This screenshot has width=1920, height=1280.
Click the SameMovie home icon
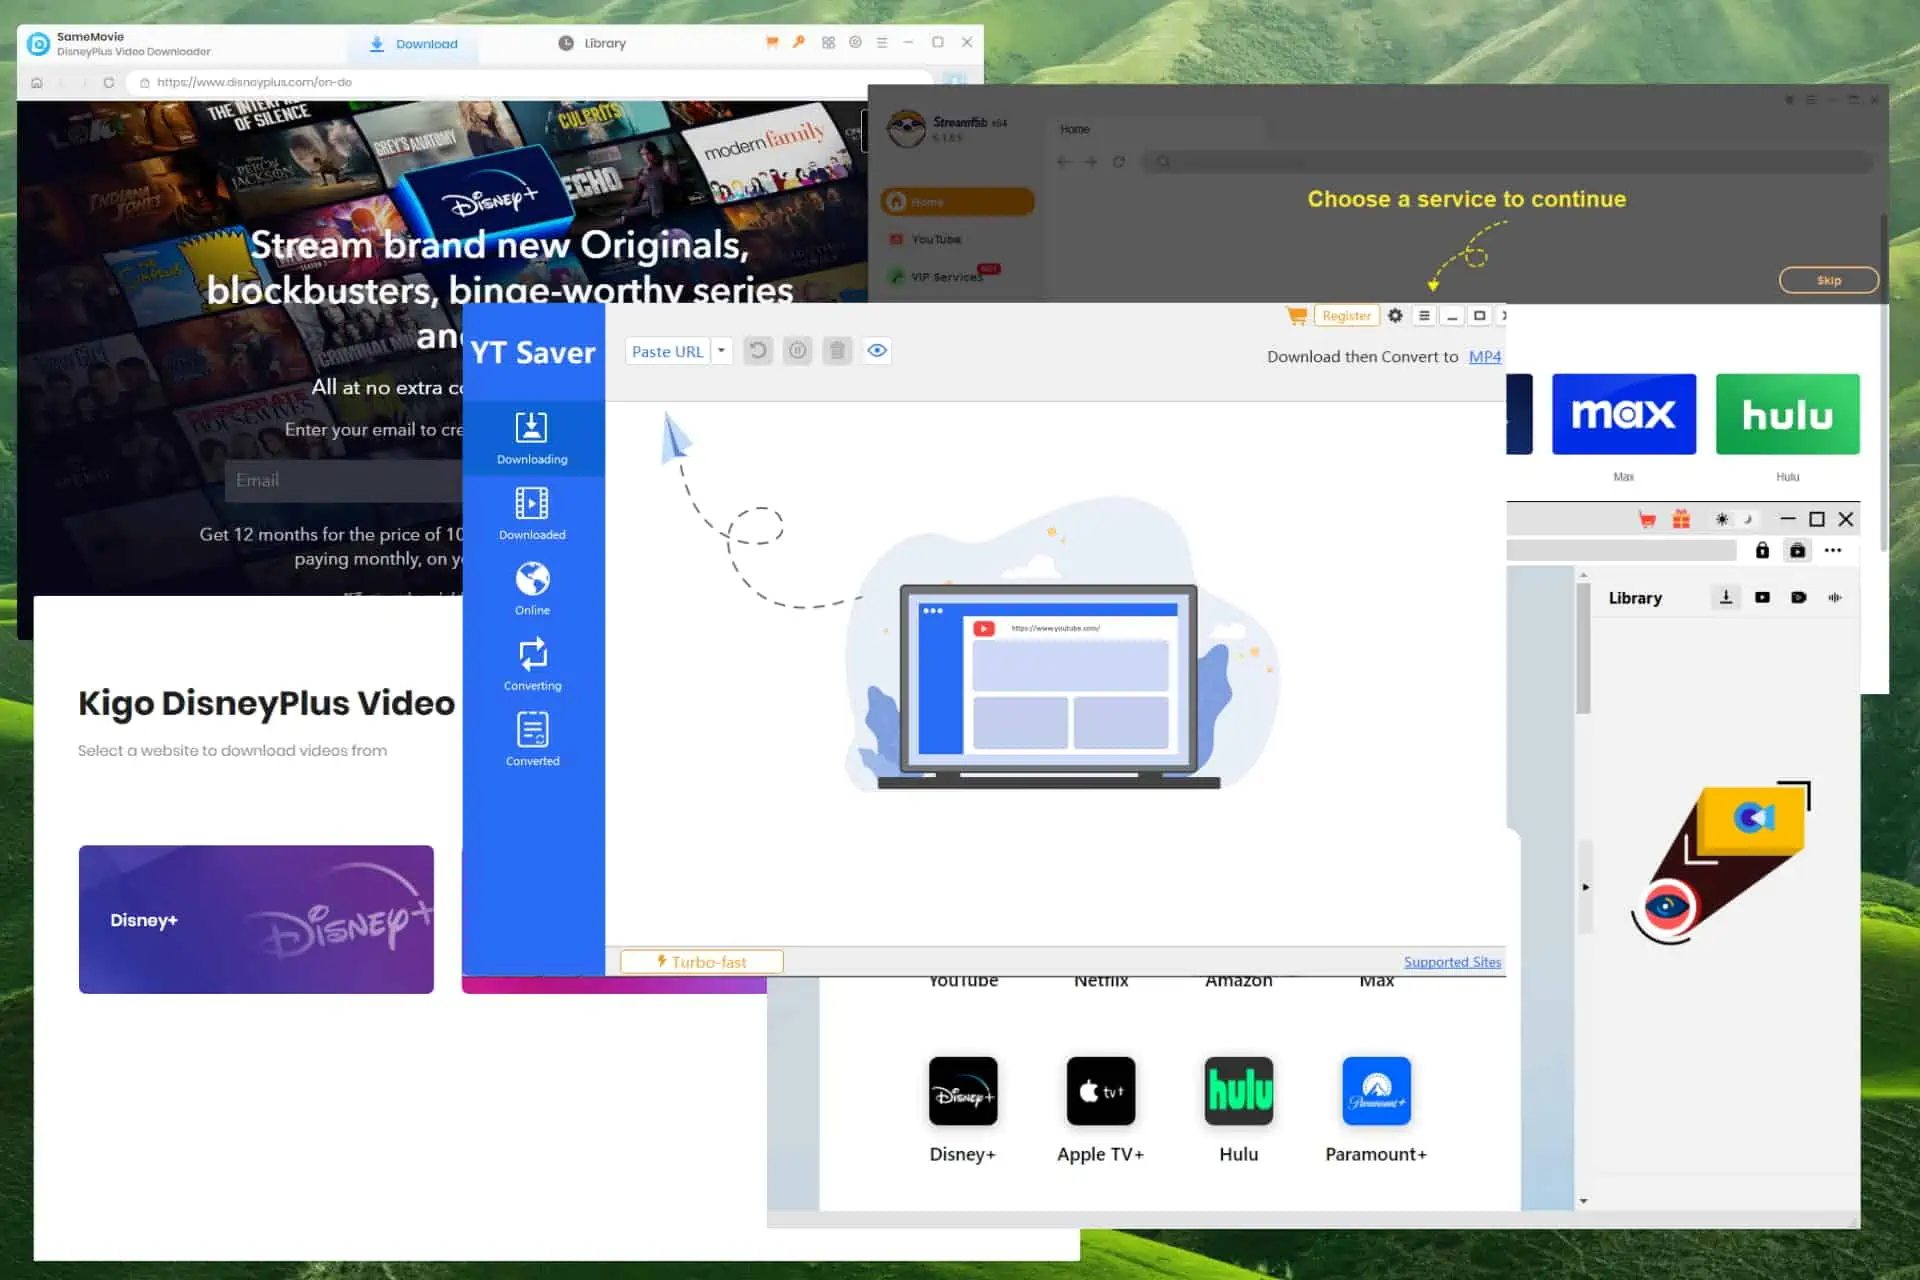37,83
